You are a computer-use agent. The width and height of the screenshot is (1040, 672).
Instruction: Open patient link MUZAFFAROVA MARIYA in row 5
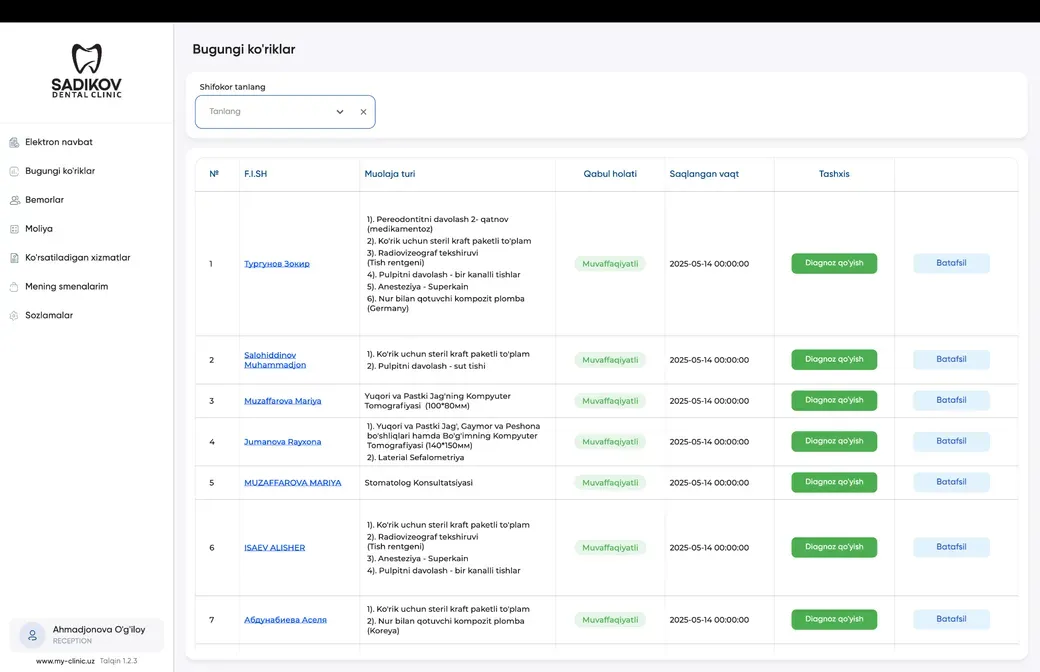click(292, 483)
